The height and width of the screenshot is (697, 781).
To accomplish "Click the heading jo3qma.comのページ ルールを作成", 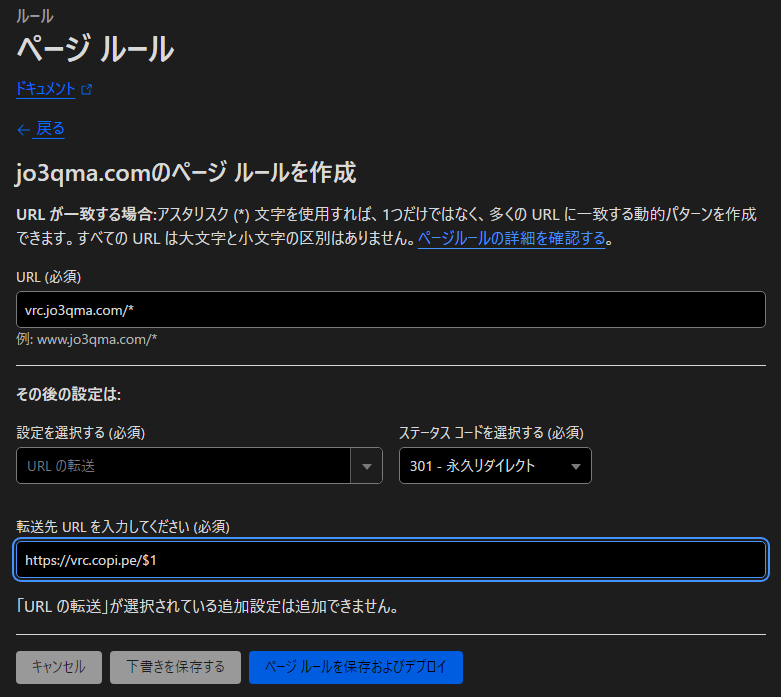I will click(x=186, y=172).
